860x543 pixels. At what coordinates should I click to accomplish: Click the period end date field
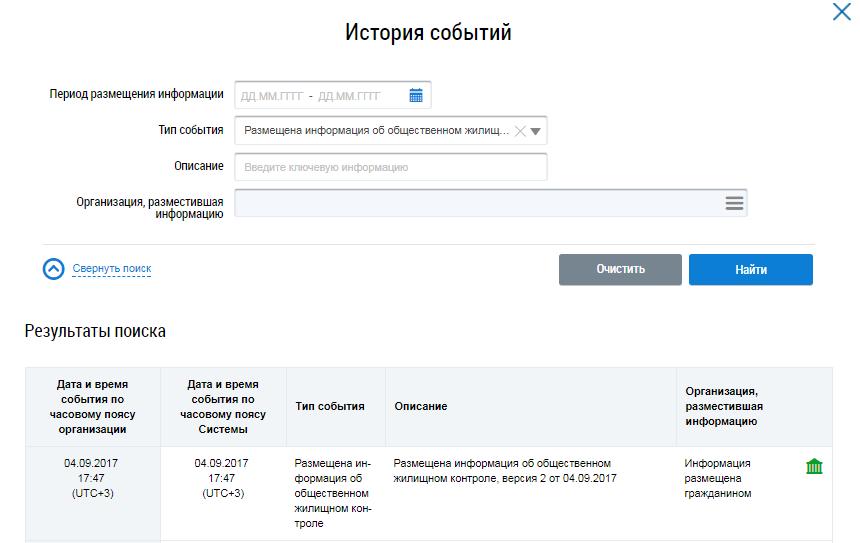click(349, 96)
